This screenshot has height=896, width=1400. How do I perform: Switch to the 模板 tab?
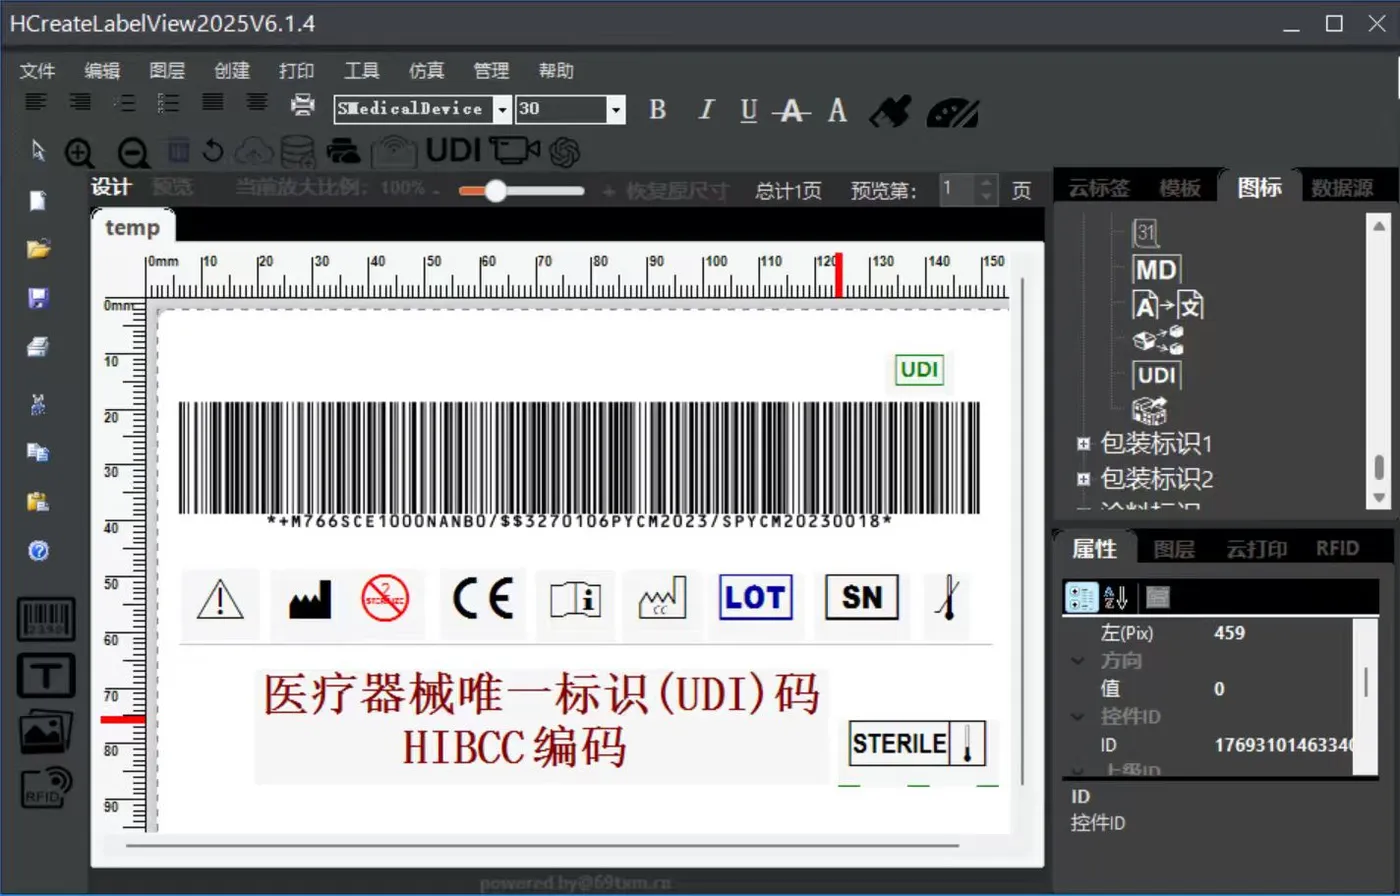point(1180,188)
